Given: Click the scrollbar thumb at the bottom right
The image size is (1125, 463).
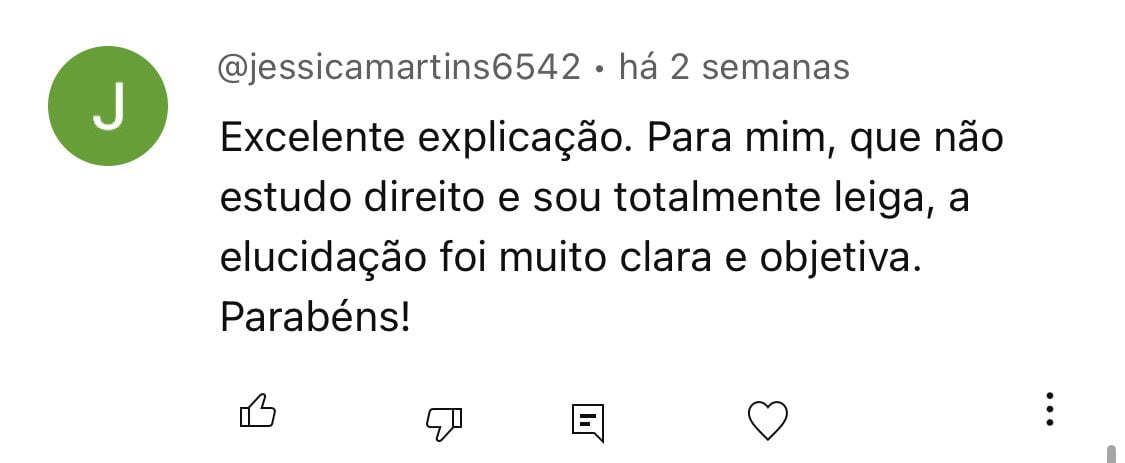Looking at the screenshot, I should pyautogui.click(x=1111, y=454).
